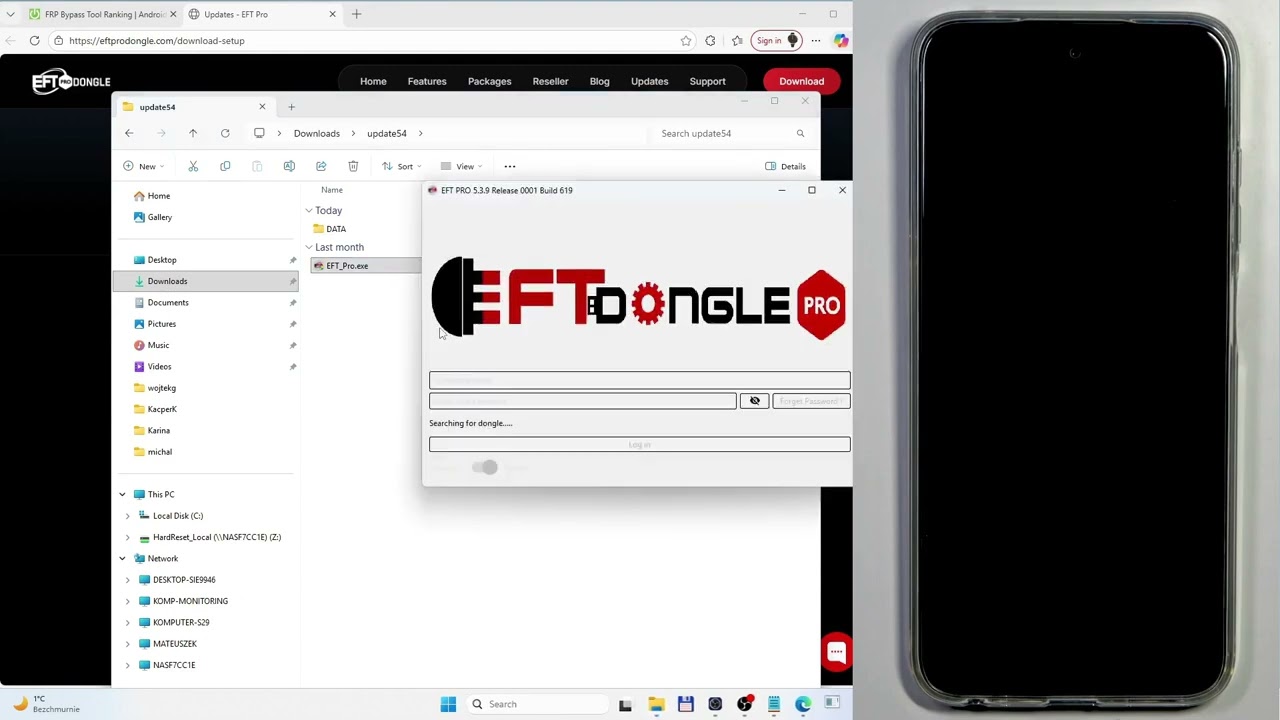
Task: Bookmark page with the star icon
Action: tap(686, 41)
